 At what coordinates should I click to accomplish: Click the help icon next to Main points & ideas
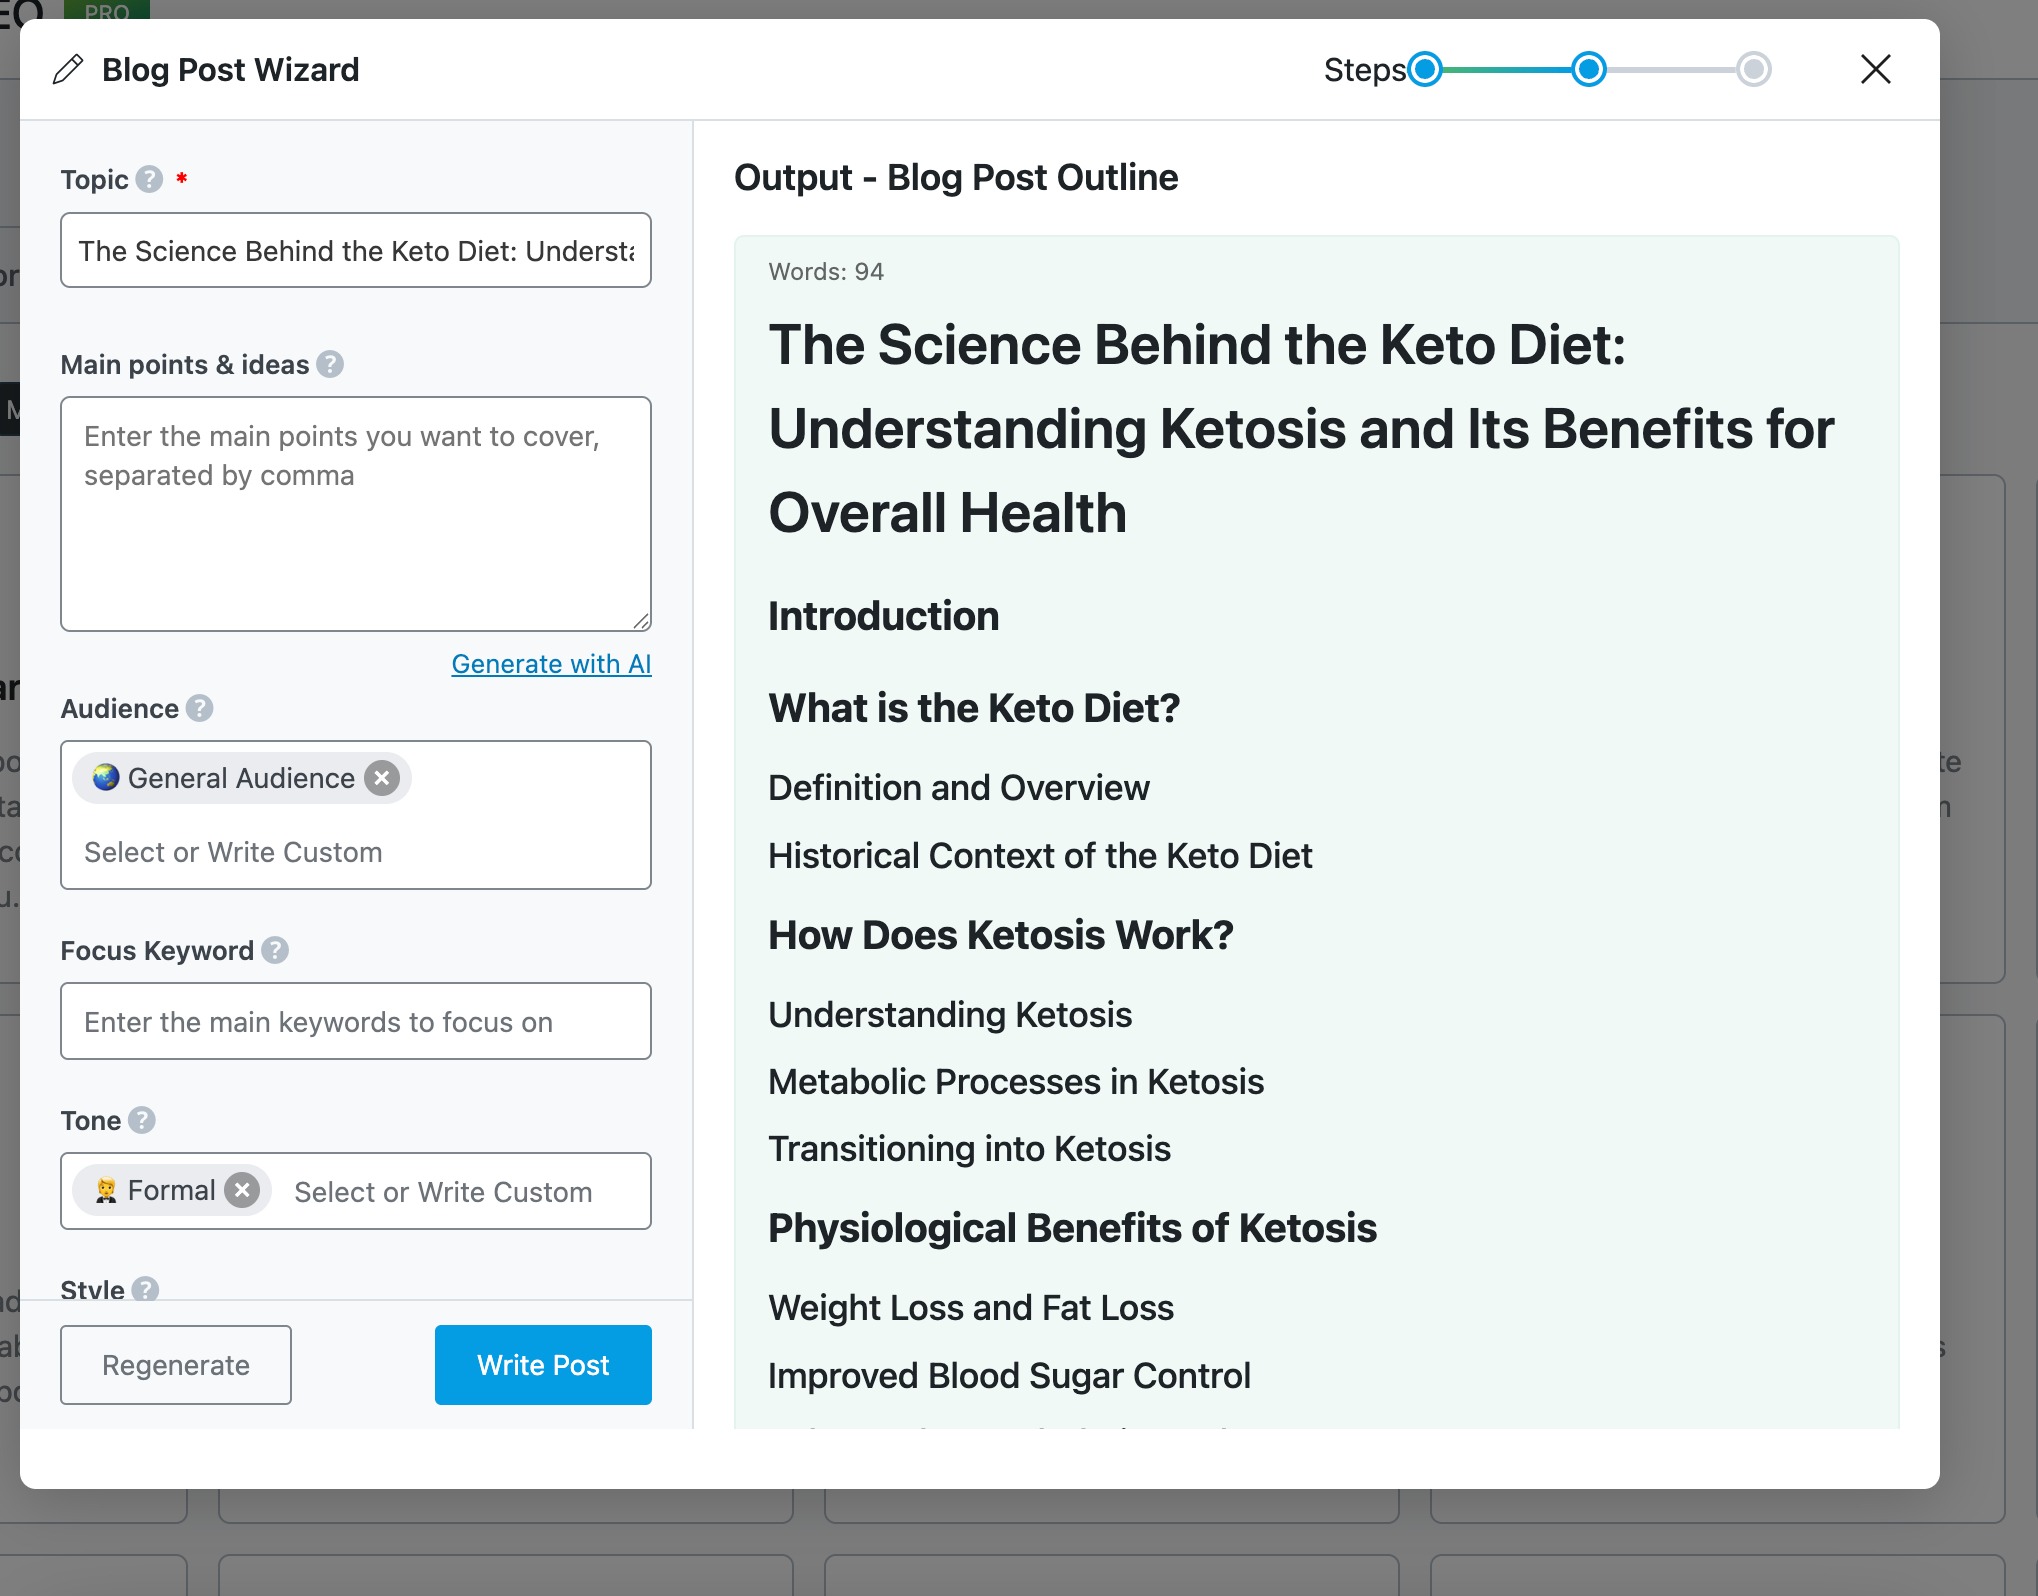(330, 364)
